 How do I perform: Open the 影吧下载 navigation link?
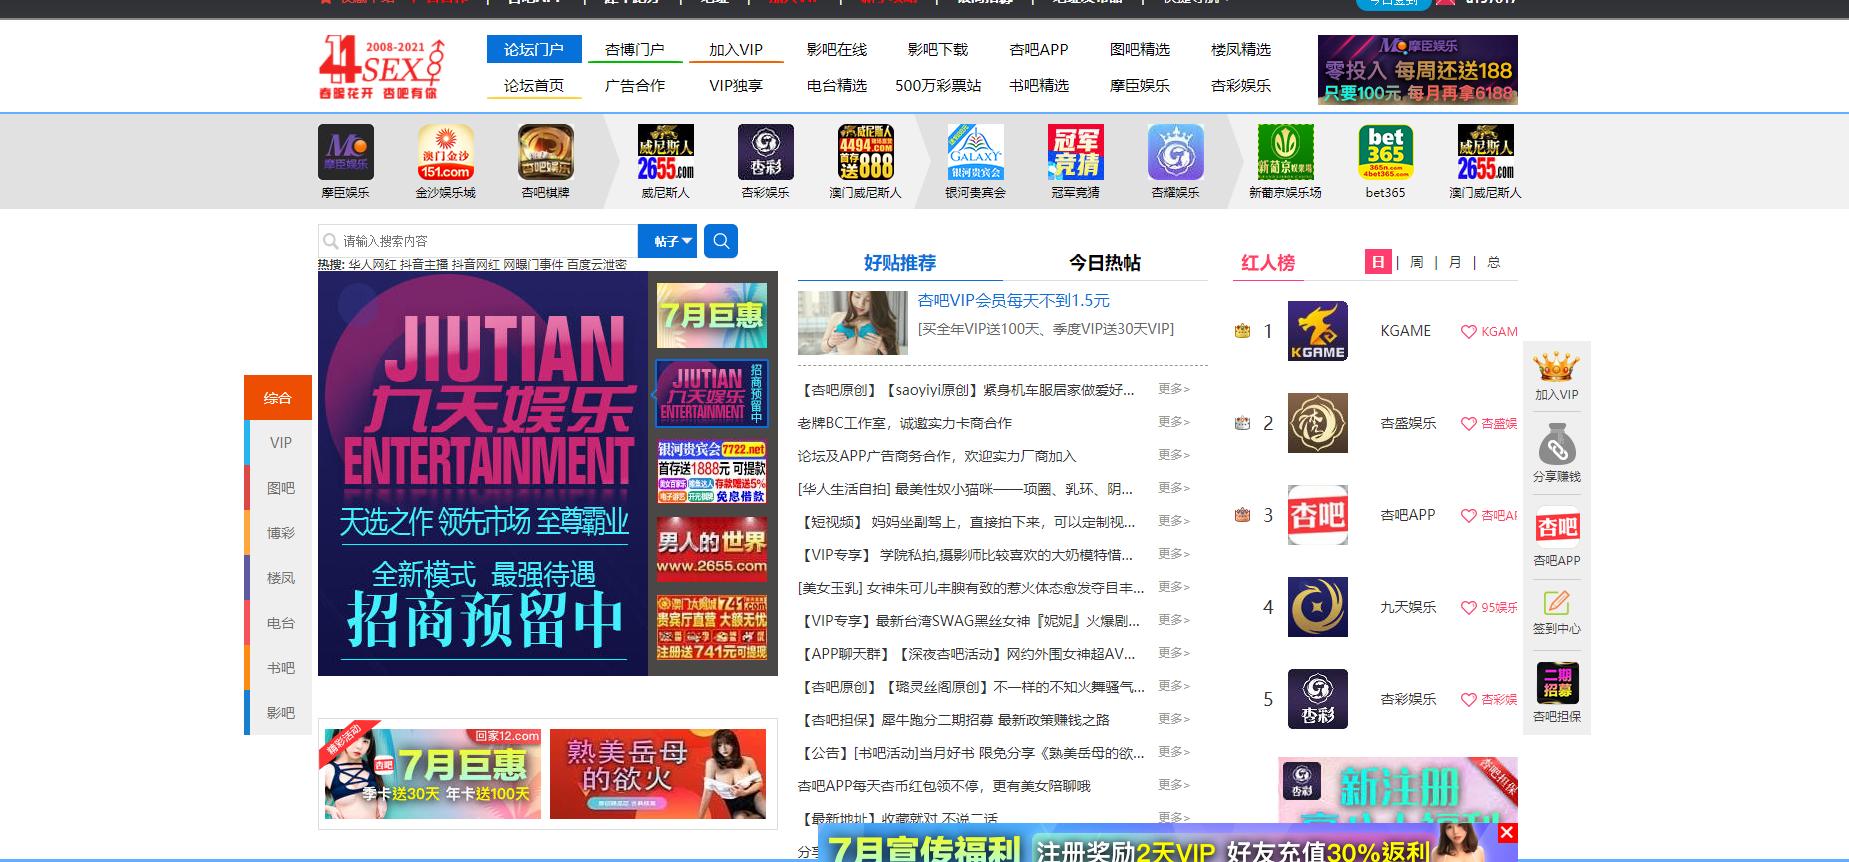938,49
